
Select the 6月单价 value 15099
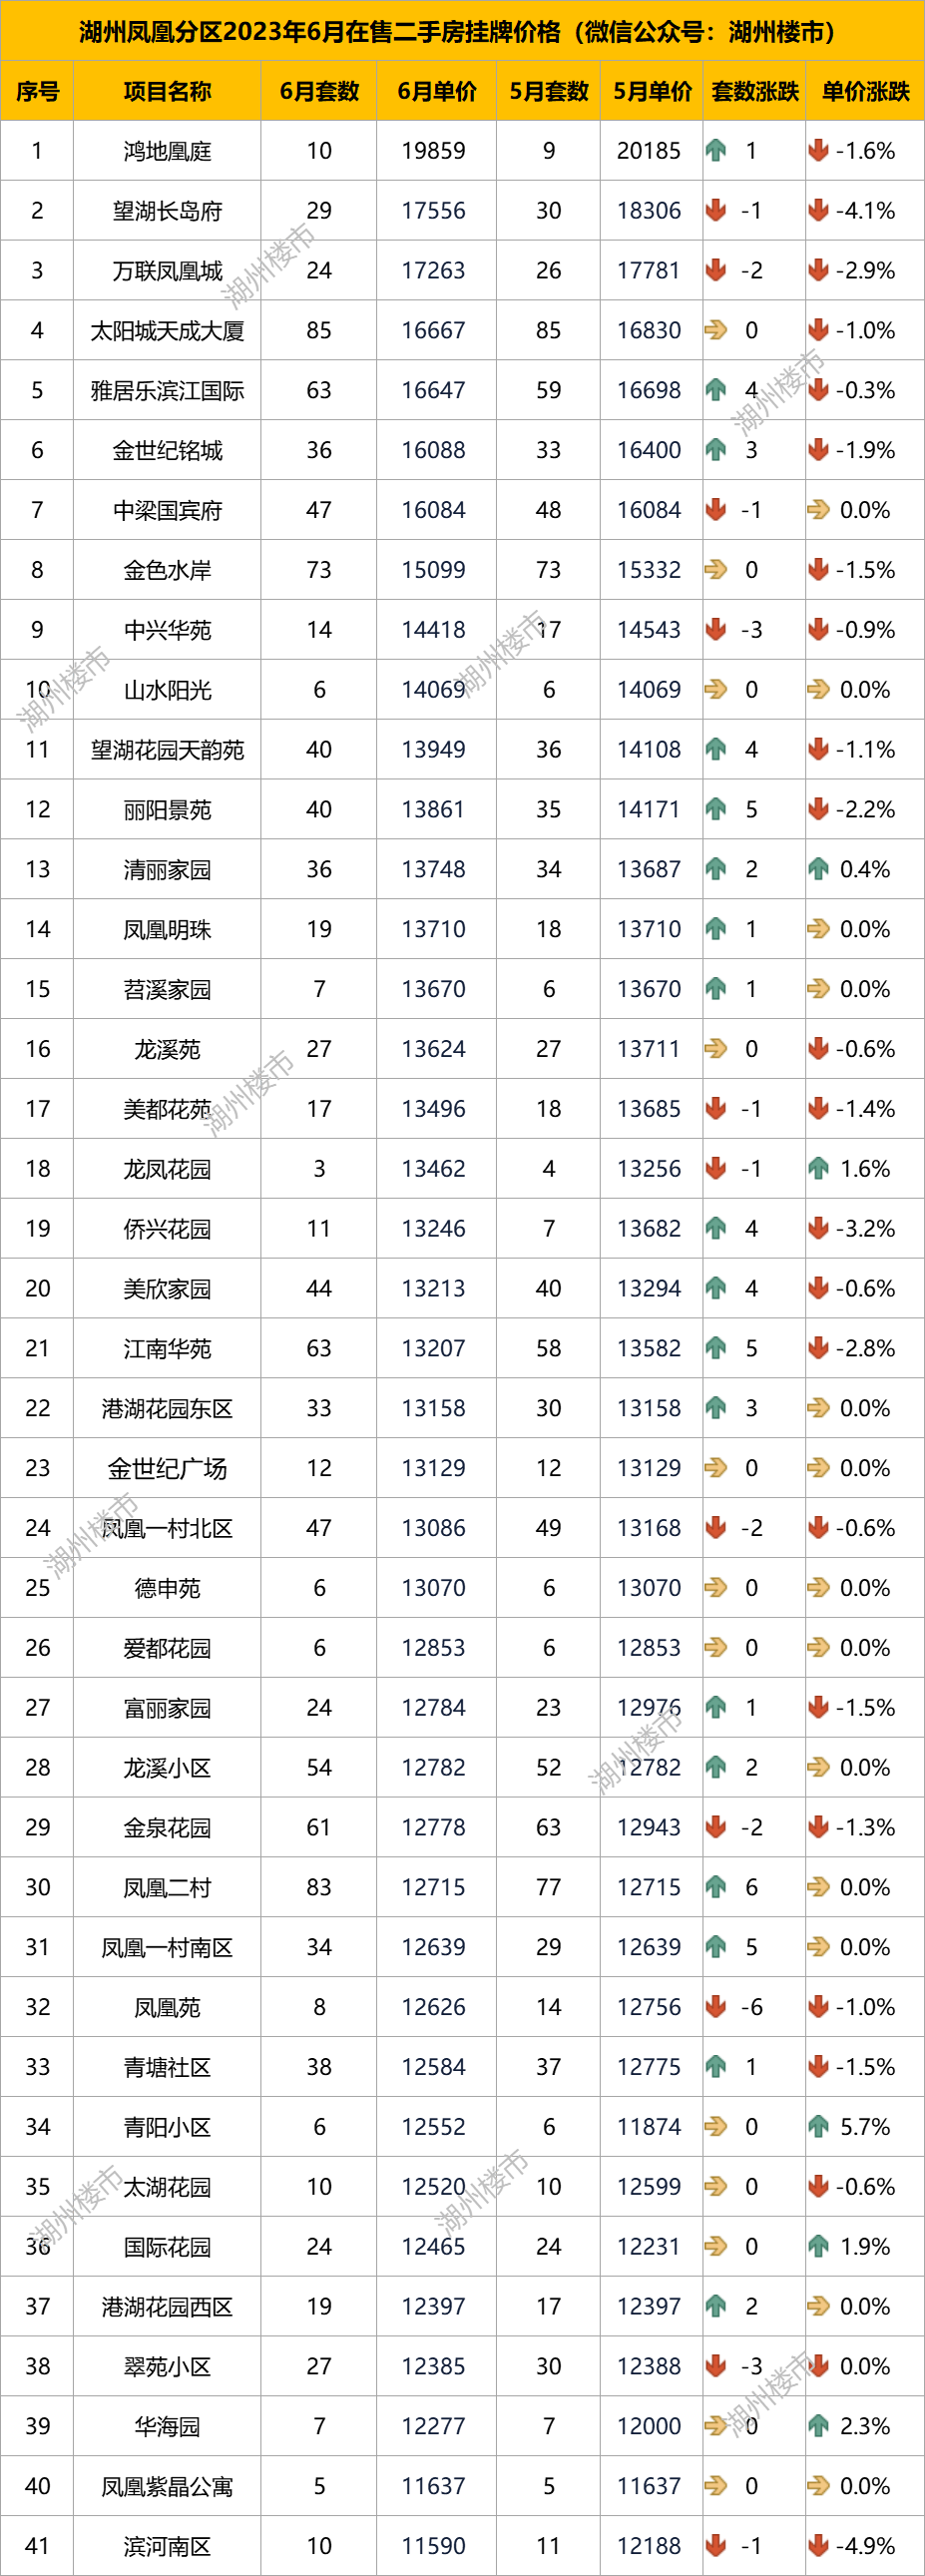pyautogui.click(x=434, y=570)
